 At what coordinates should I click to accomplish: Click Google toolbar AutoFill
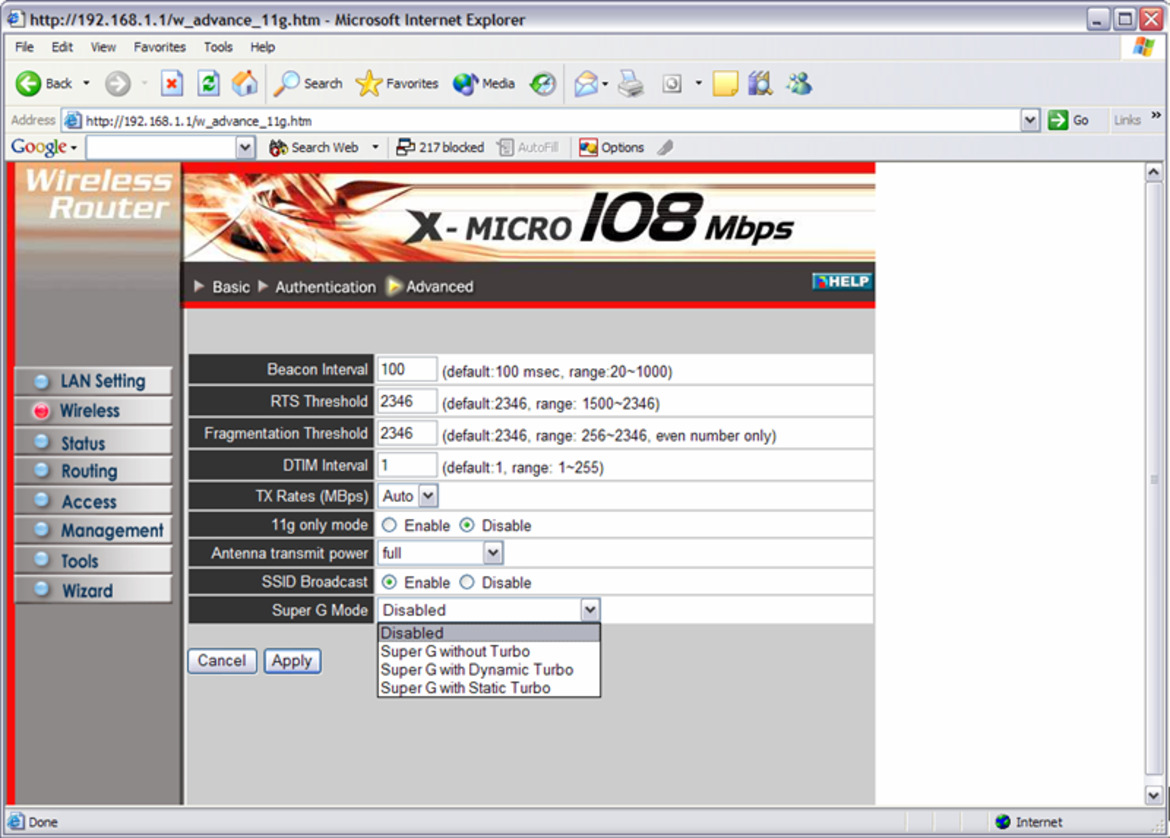528,148
